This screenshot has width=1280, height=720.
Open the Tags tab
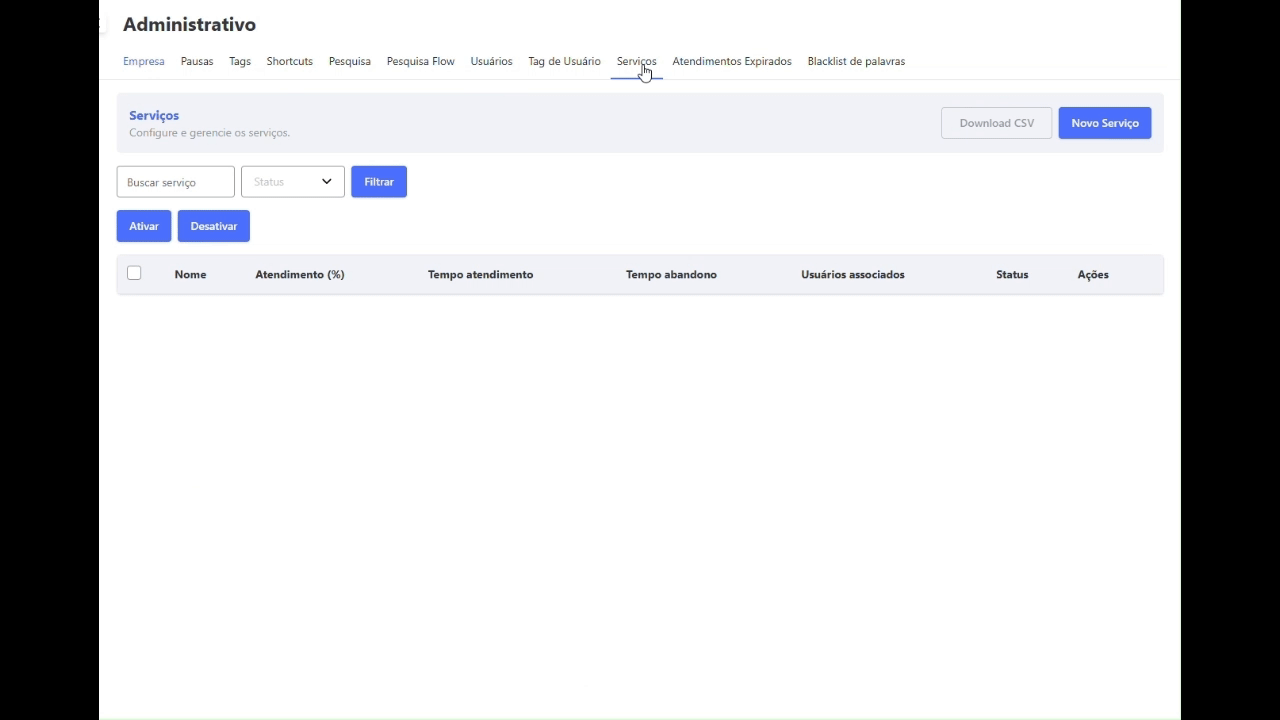tap(240, 61)
